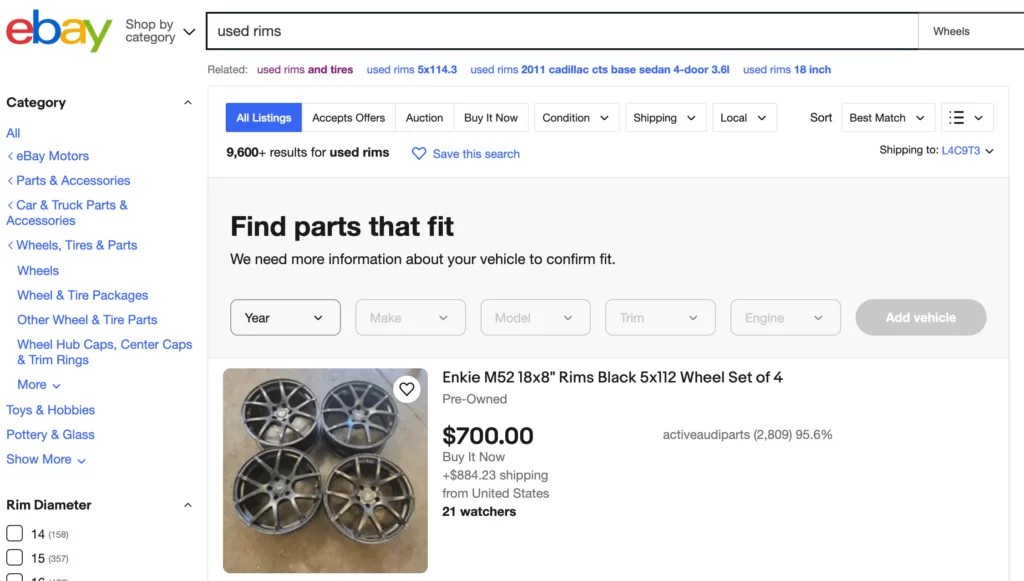The image size is (1024, 581).
Task: Open the Condition filter dropdown
Action: pyautogui.click(x=576, y=118)
